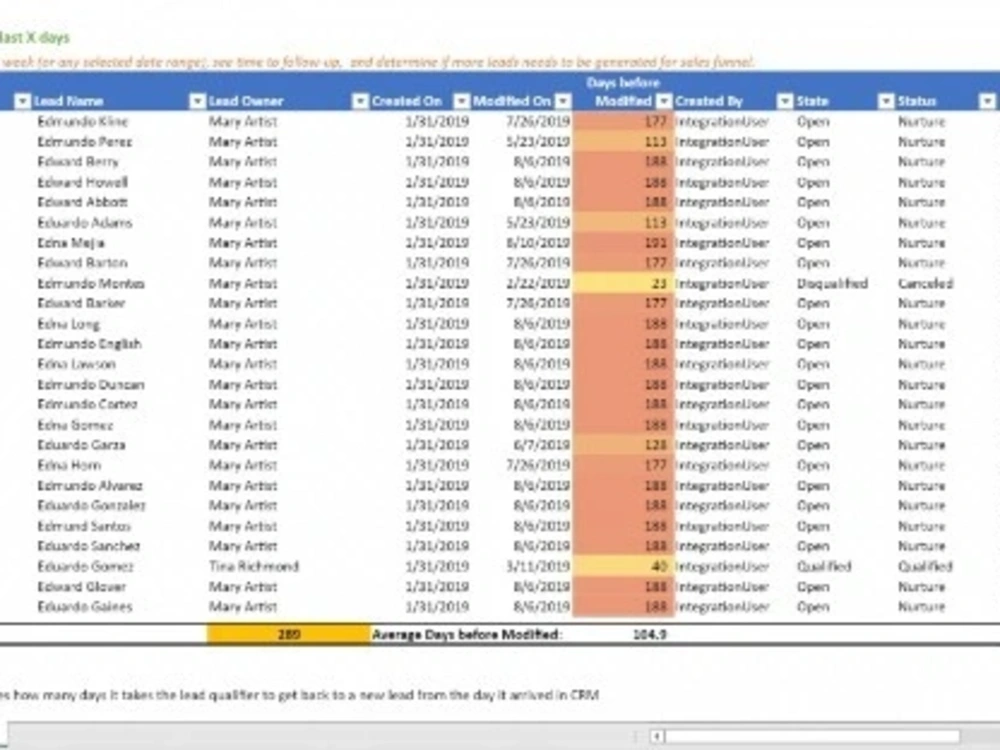1000x750 pixels.
Task: Select the 40 days before modified cell
Action: 623,566
